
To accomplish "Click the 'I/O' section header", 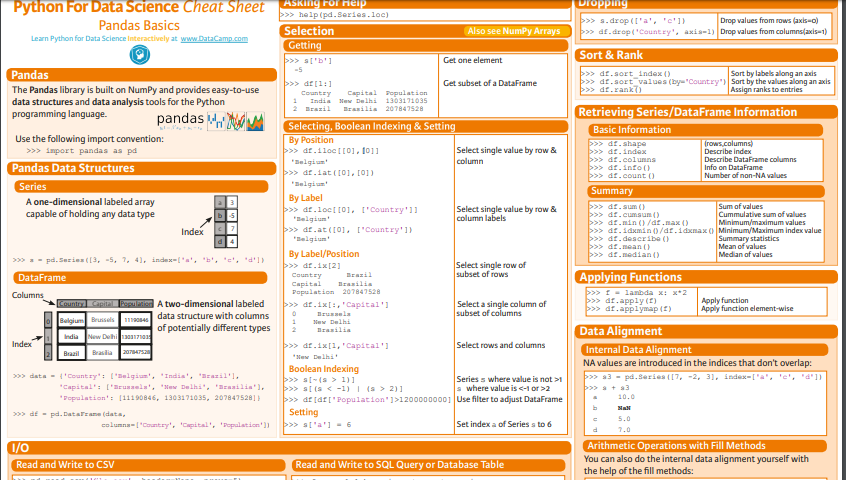I will tap(289, 448).
